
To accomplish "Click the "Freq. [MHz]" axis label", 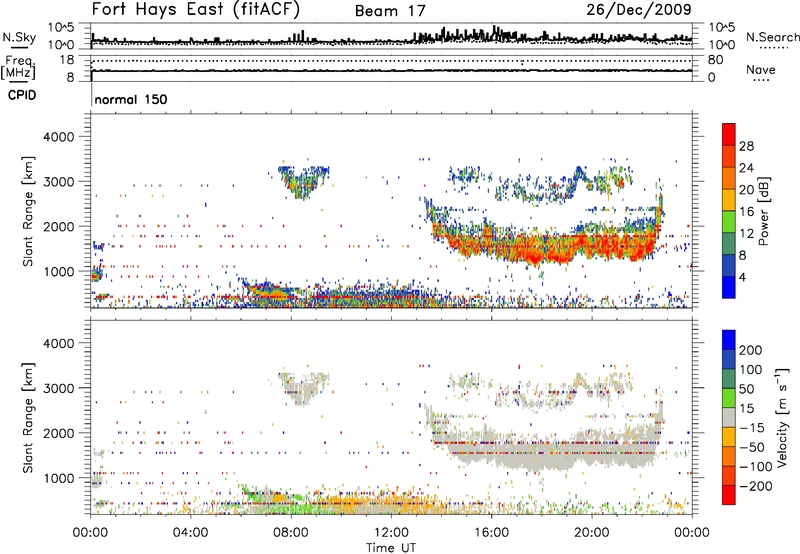I will (x=18, y=67).
